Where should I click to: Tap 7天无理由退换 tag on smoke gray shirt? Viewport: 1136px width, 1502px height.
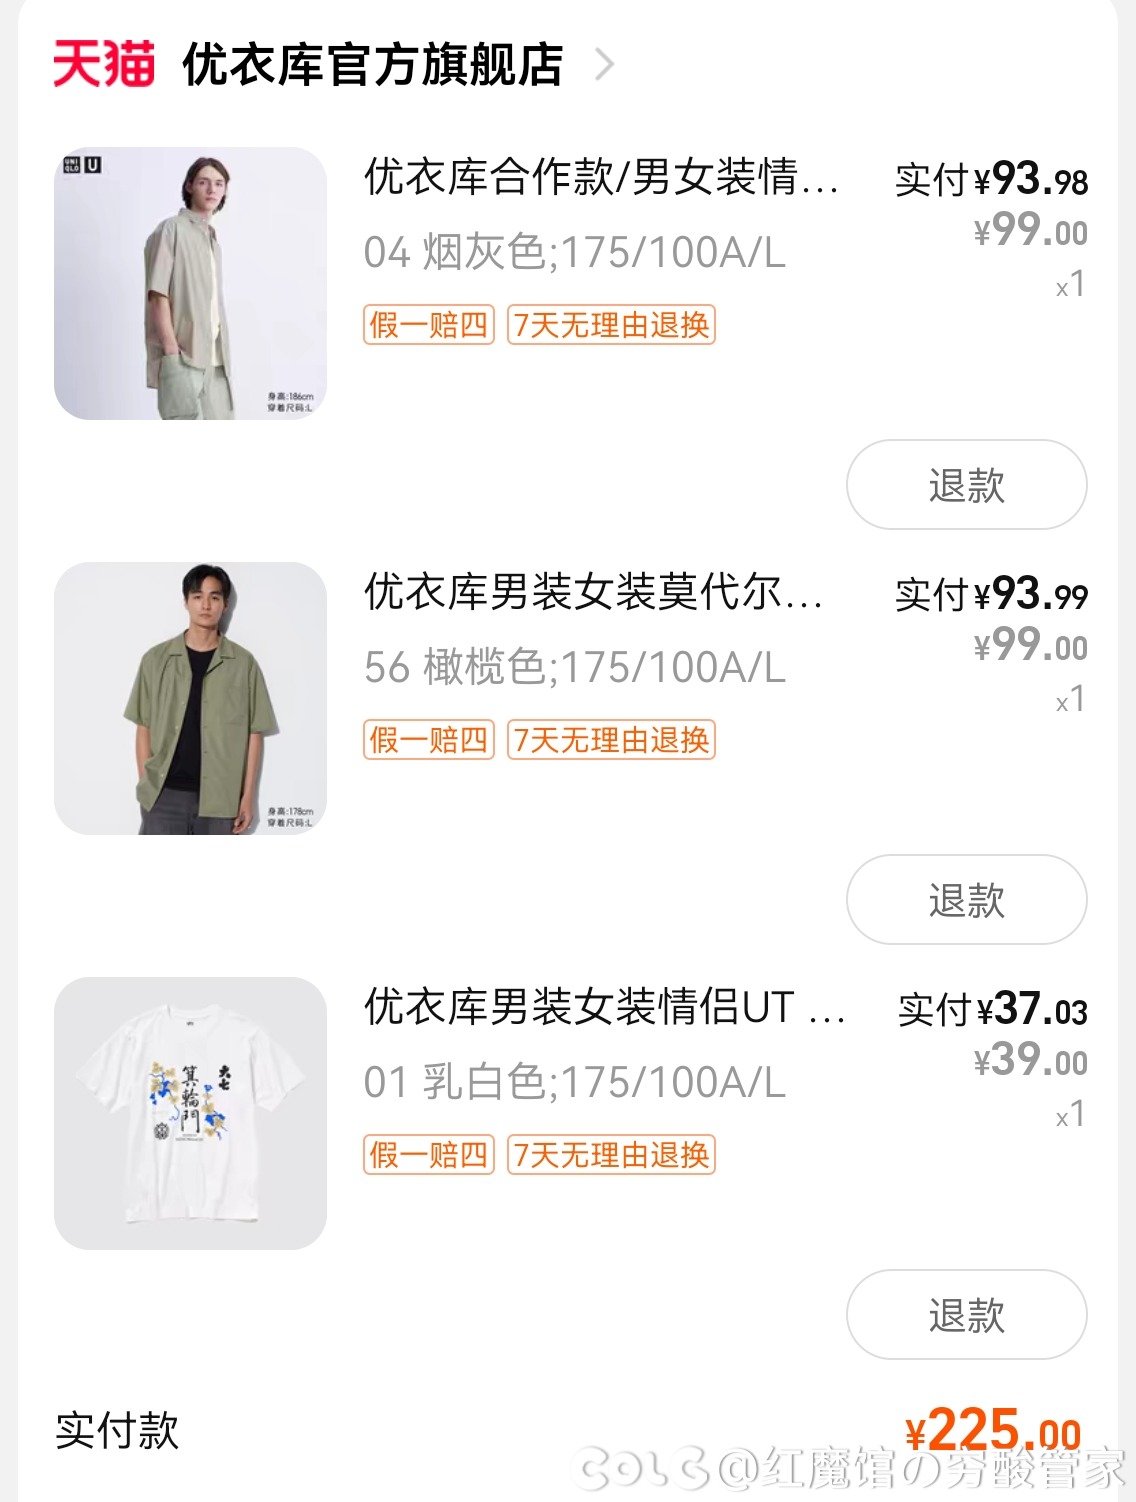click(611, 325)
